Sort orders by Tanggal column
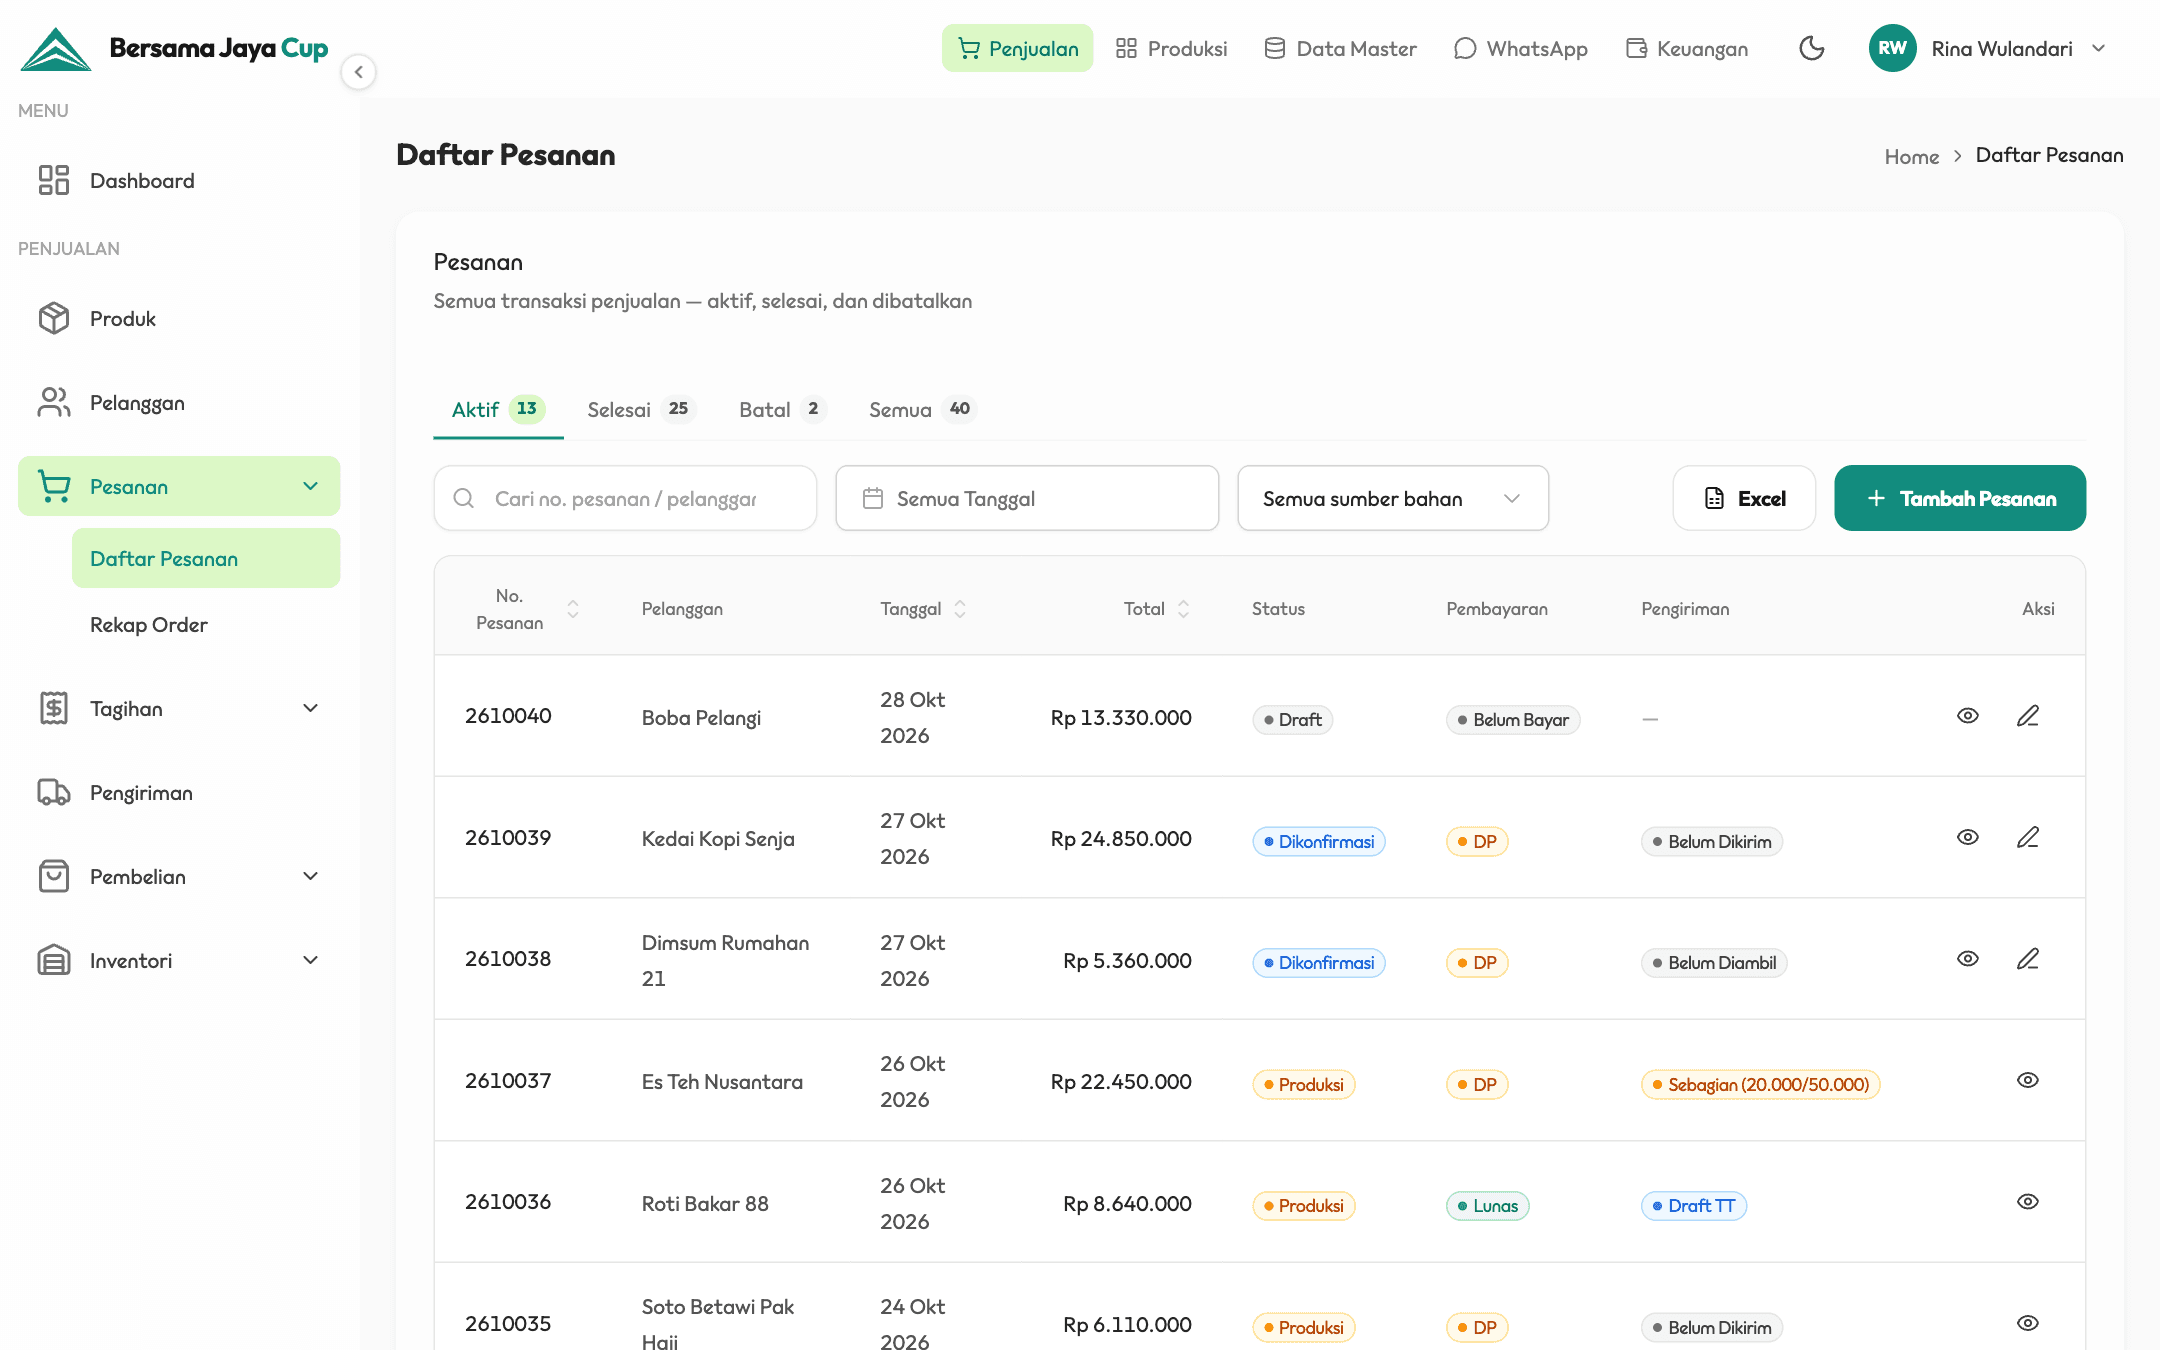Screen dimensions: 2160x1350 tap(960, 609)
